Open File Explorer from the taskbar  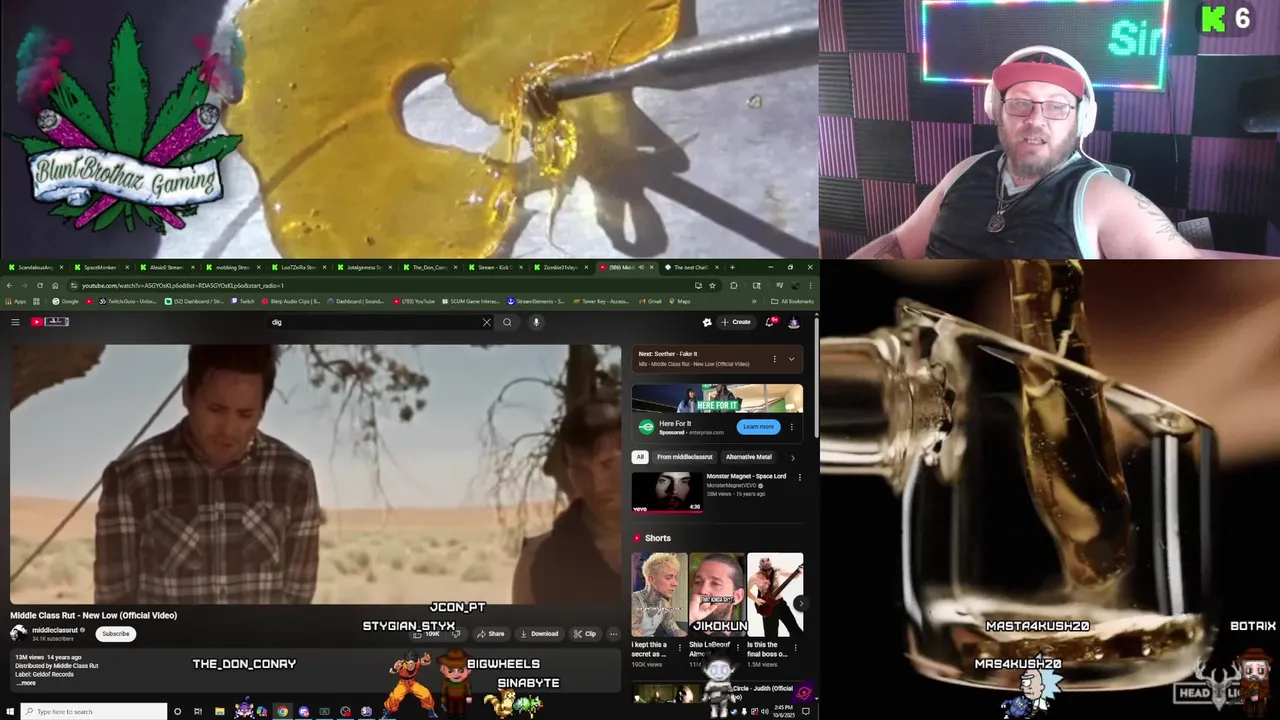219,712
